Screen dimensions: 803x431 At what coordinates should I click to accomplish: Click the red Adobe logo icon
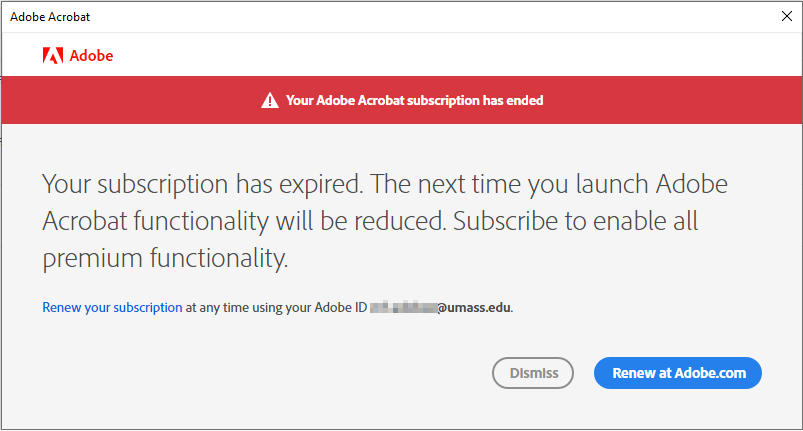click(52, 56)
